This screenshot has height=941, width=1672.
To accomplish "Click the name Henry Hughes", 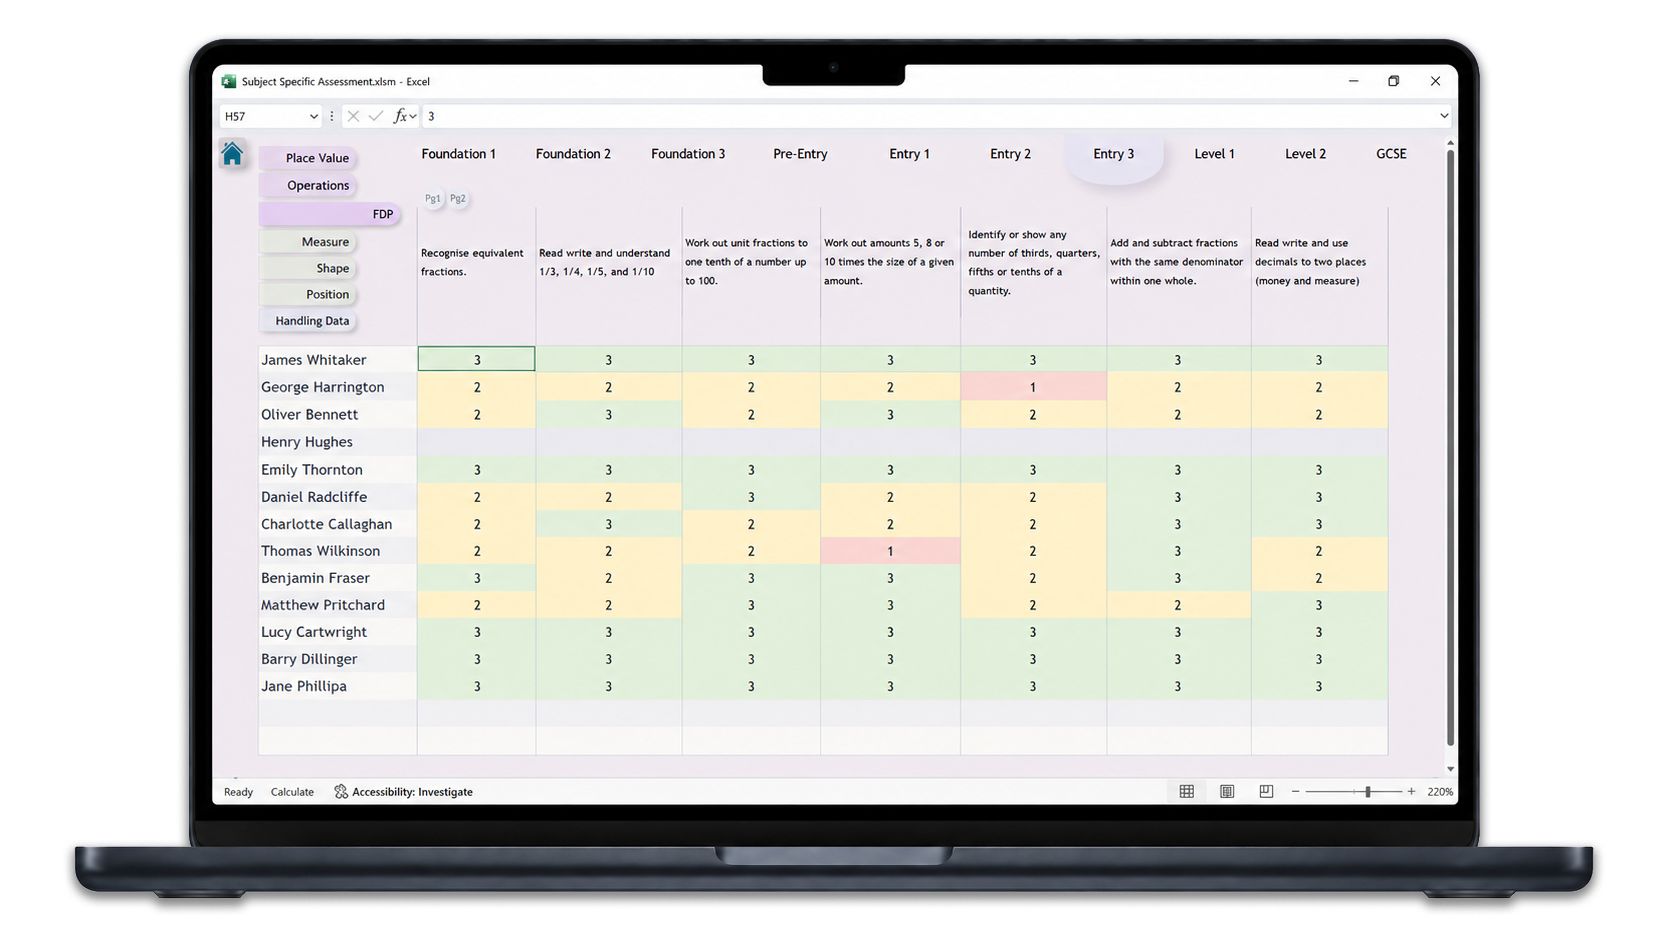I will coord(306,442).
